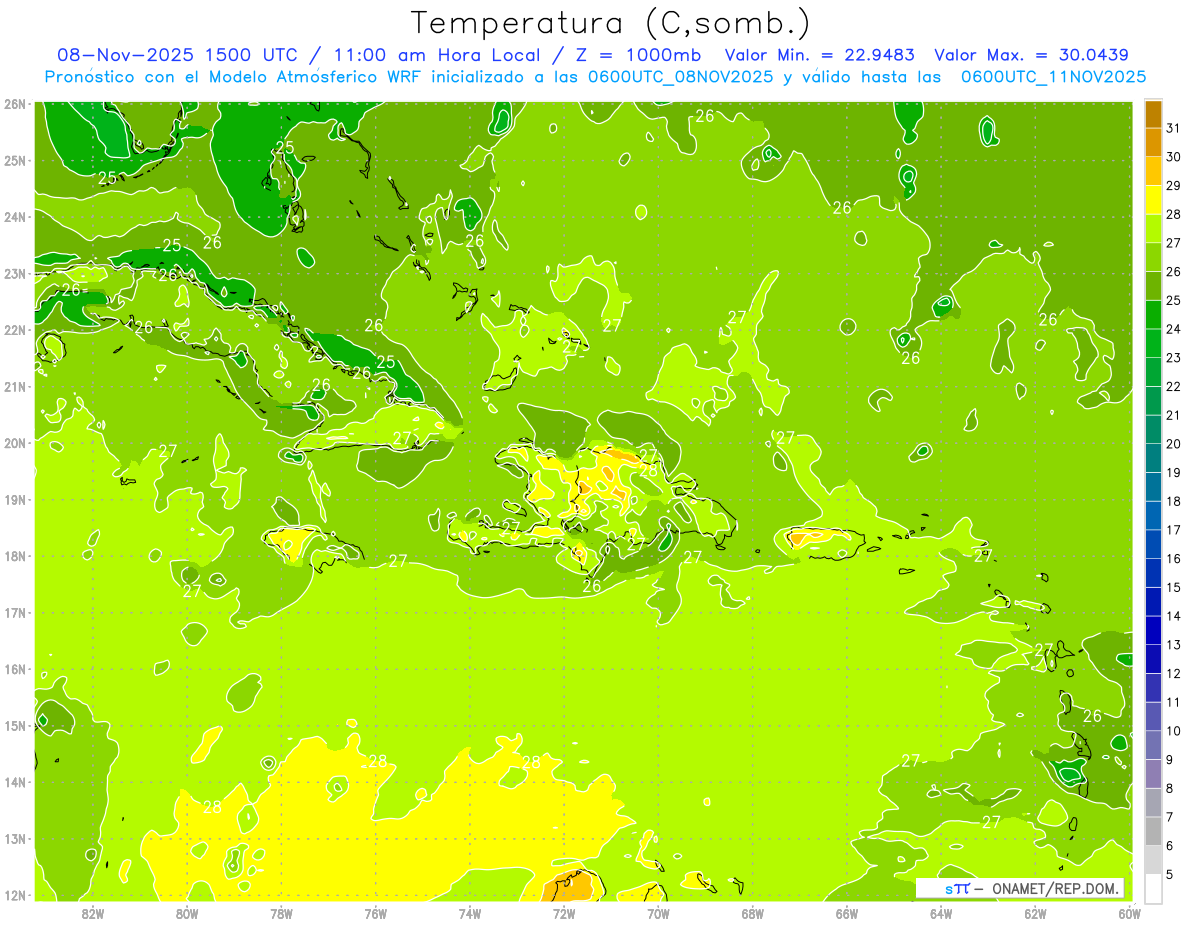
Task: Click the light orange scale segment between 29 and 30
Action: click(x=1153, y=172)
